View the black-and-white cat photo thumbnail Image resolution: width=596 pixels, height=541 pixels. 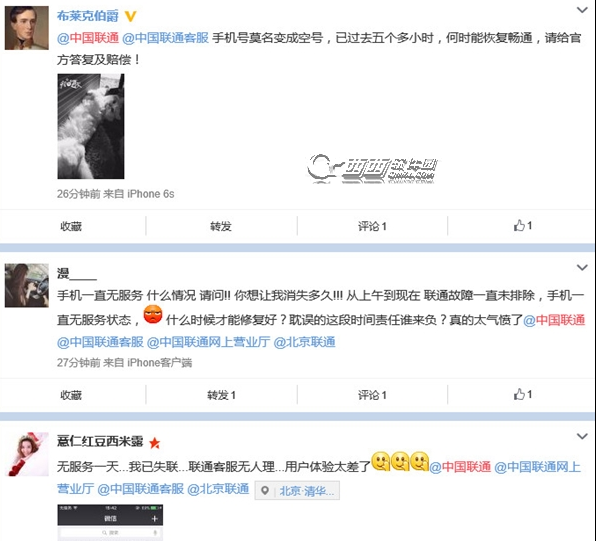click(91, 126)
